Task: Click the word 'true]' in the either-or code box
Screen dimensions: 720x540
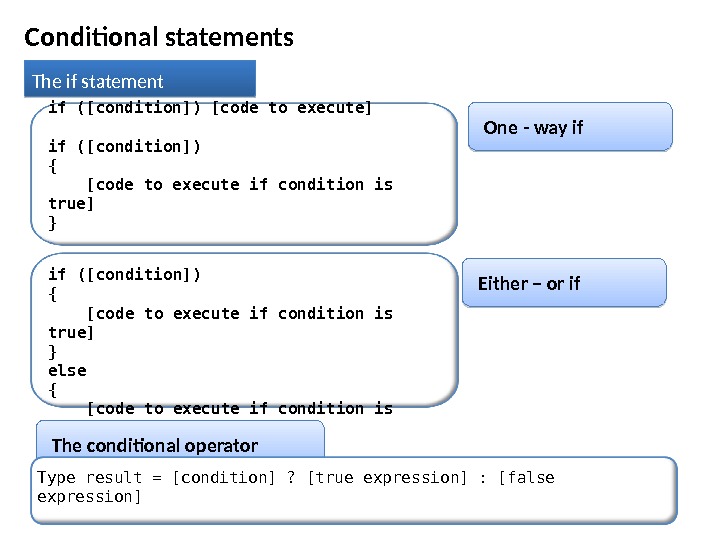Action: point(71,332)
